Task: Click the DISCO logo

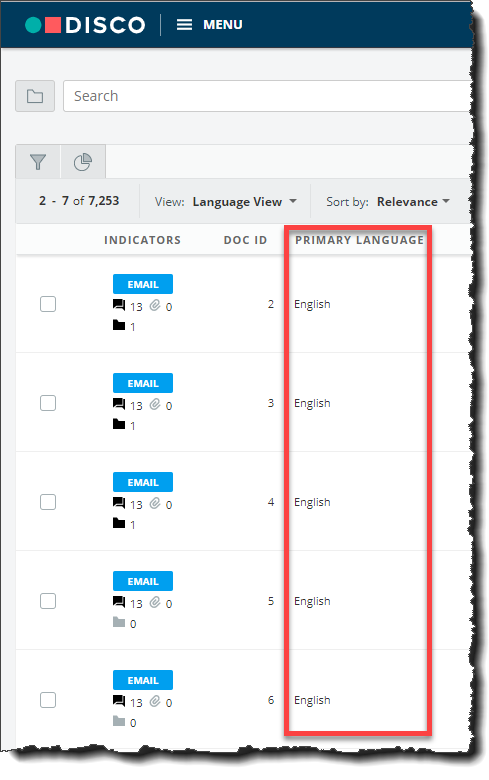Action: (85, 25)
